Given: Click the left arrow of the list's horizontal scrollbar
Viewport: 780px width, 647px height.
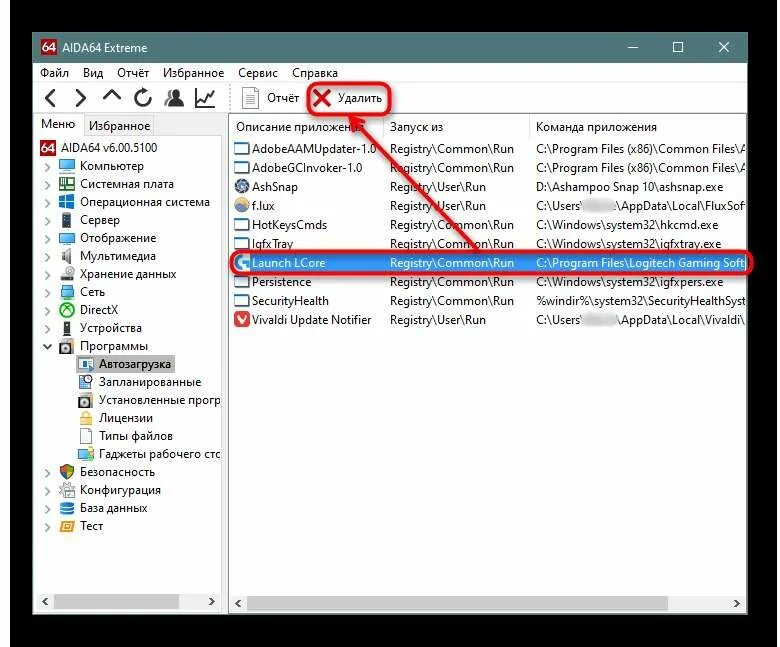Looking at the screenshot, I should (x=238, y=603).
